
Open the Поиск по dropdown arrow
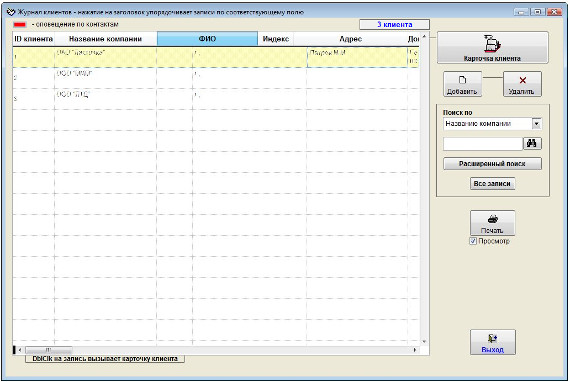537,124
